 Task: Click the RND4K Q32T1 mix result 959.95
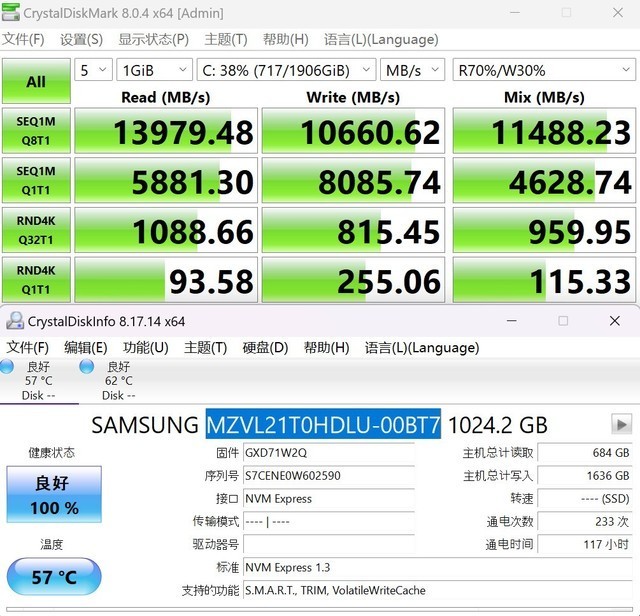[x=544, y=231]
